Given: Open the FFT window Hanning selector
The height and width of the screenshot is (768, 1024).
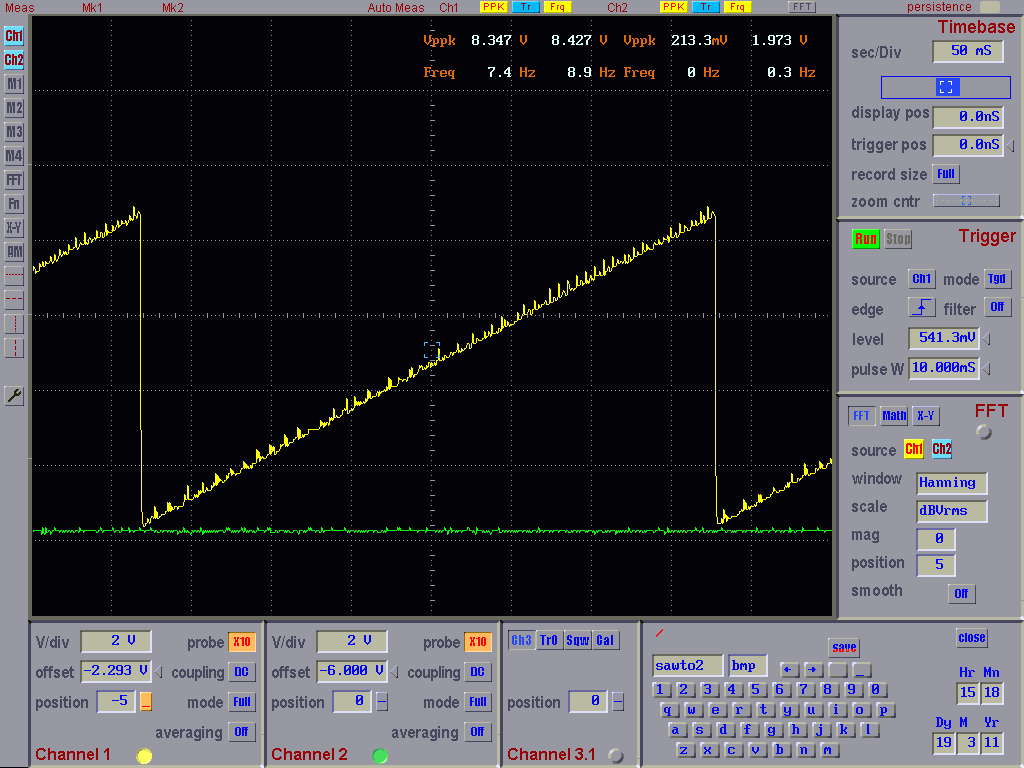Looking at the screenshot, I should (x=952, y=483).
